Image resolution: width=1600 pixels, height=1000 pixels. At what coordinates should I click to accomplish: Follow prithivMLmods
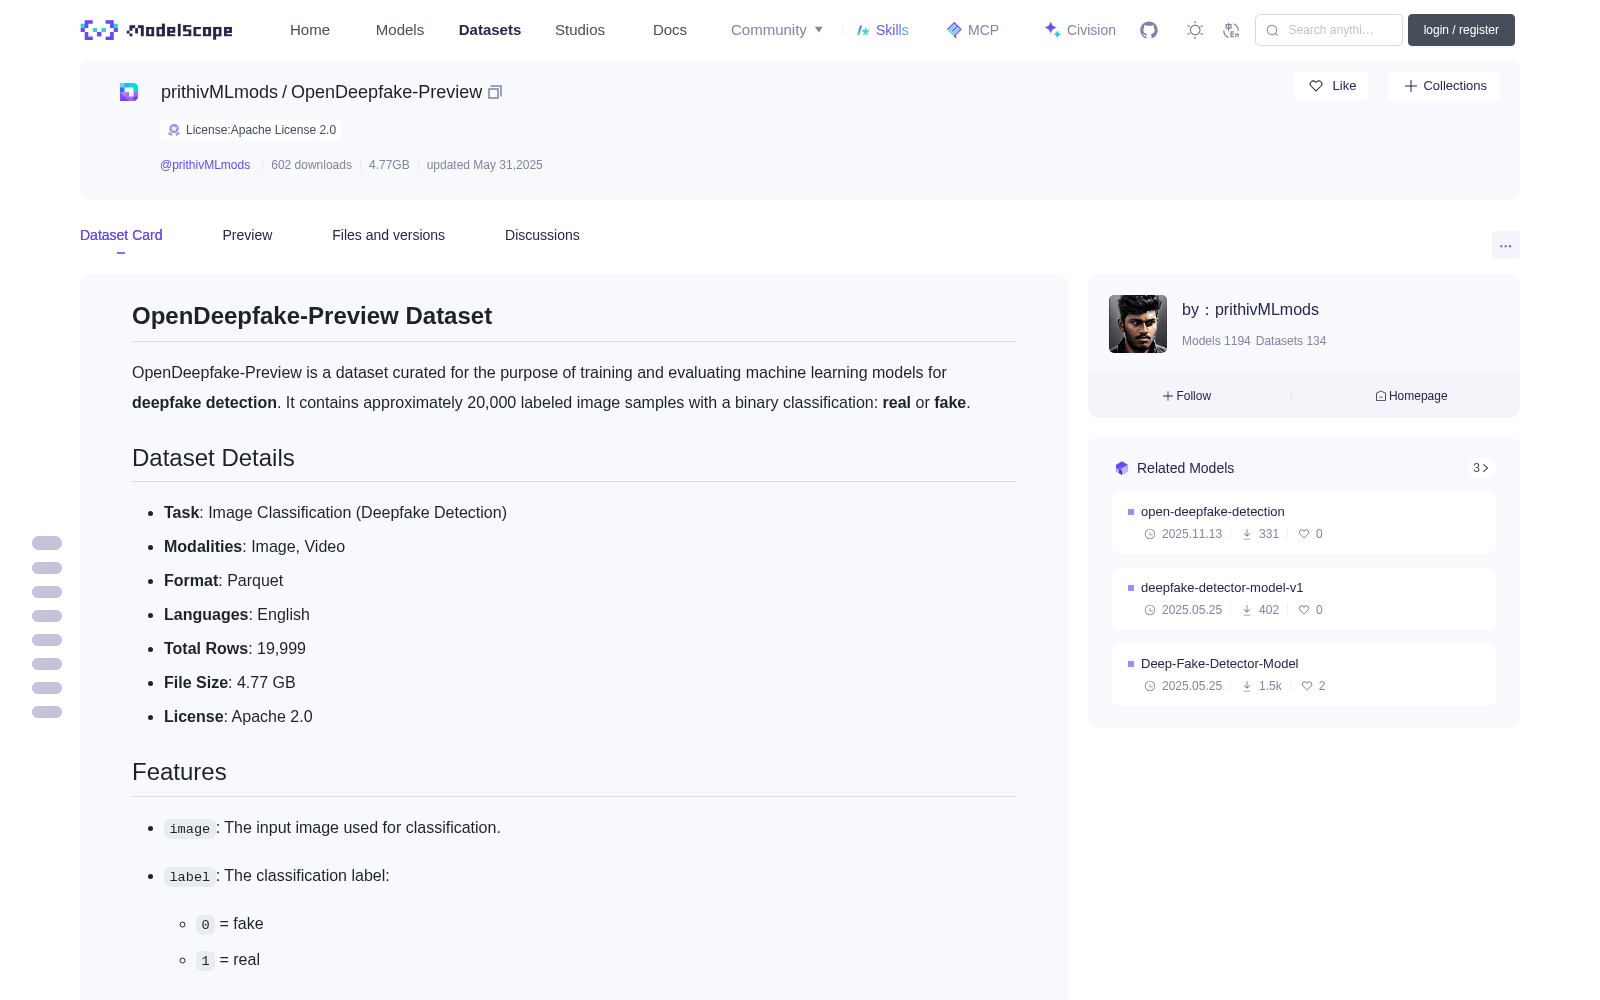click(x=1187, y=396)
